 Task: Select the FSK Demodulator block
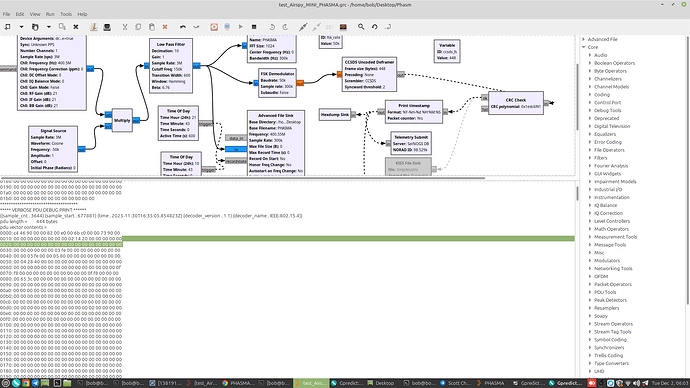(x=277, y=83)
